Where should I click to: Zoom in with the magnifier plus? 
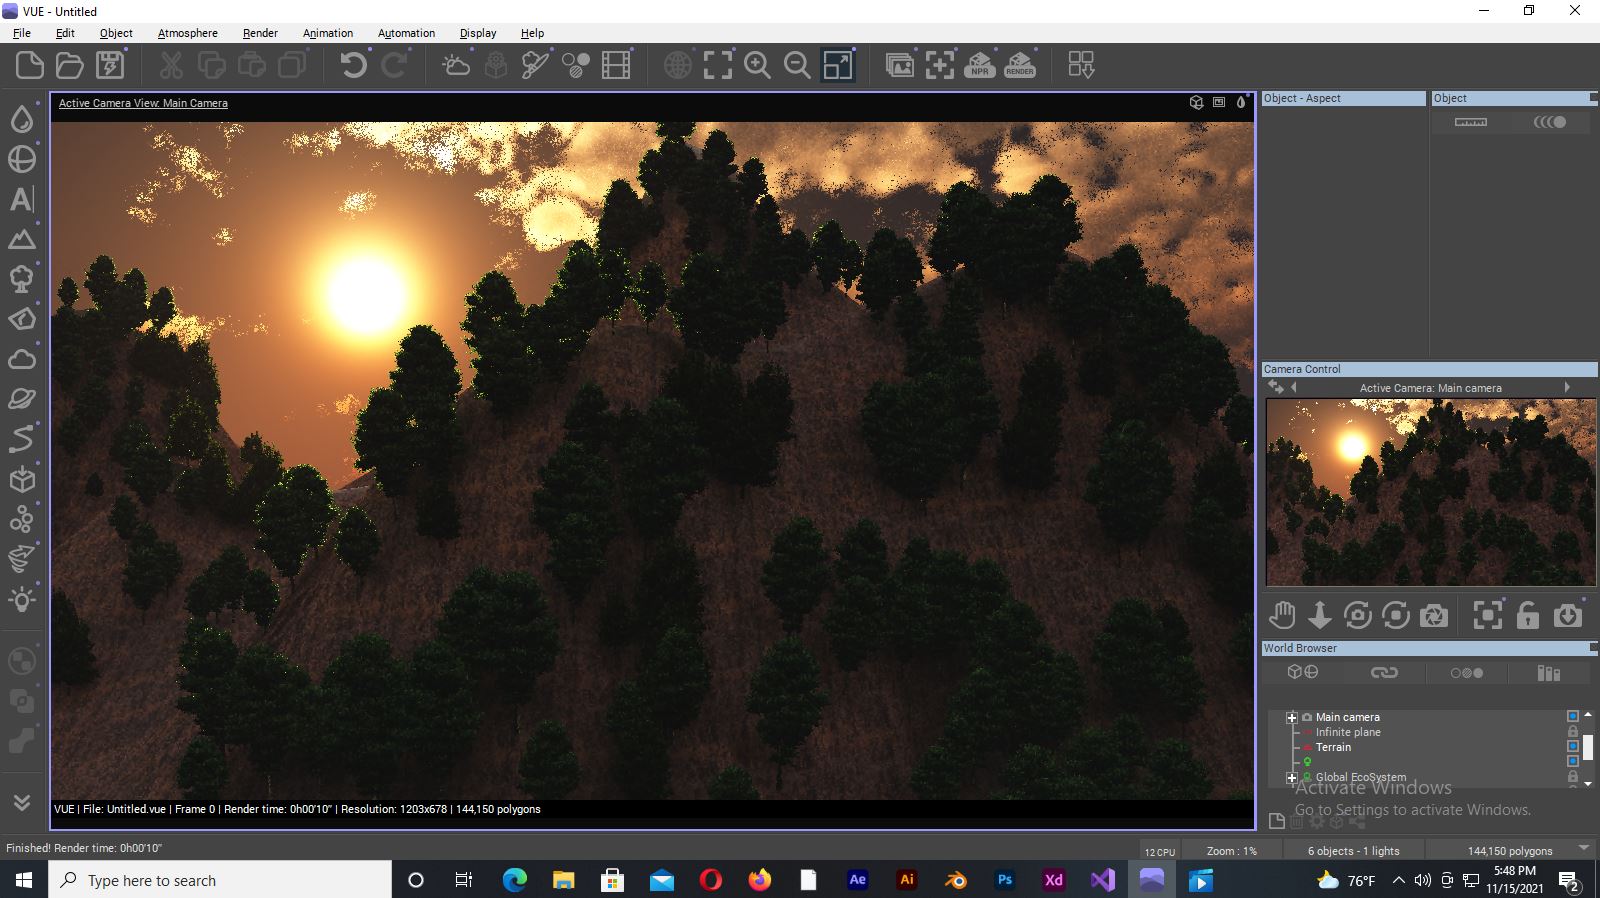tap(758, 66)
